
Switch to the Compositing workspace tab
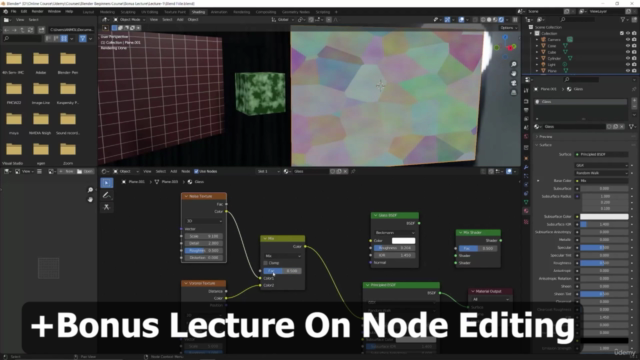point(266,12)
